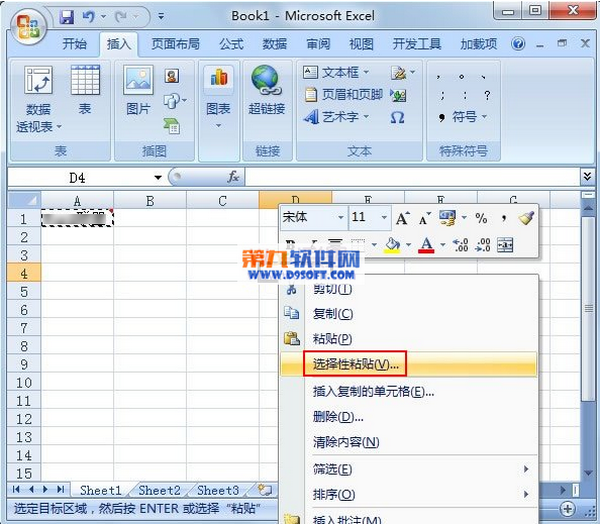The height and width of the screenshot is (524, 600).
Task: Click the Name Box showing D4
Action: 77,178
